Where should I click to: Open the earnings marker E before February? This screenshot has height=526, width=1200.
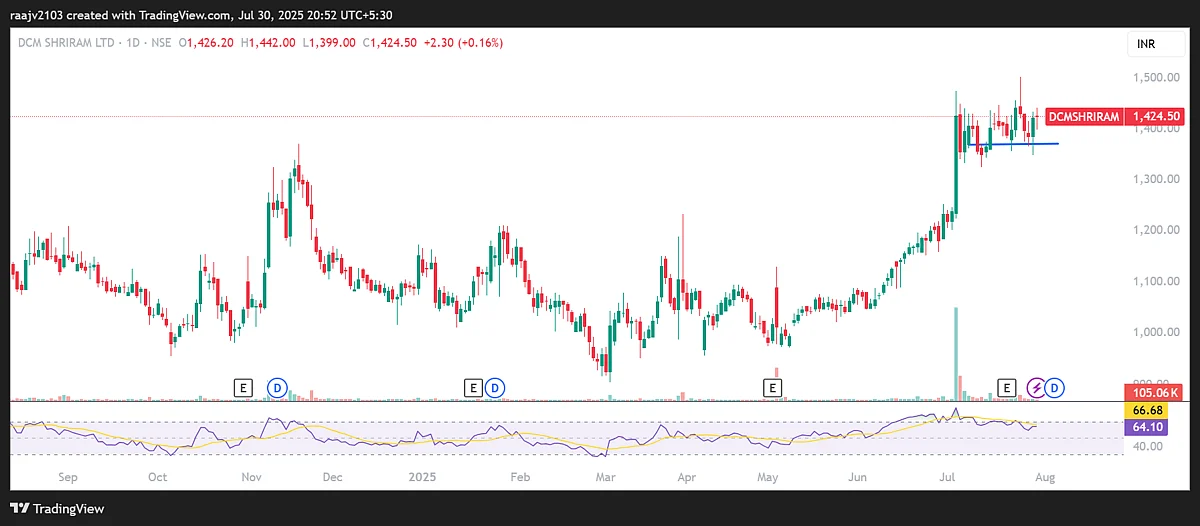coord(474,386)
